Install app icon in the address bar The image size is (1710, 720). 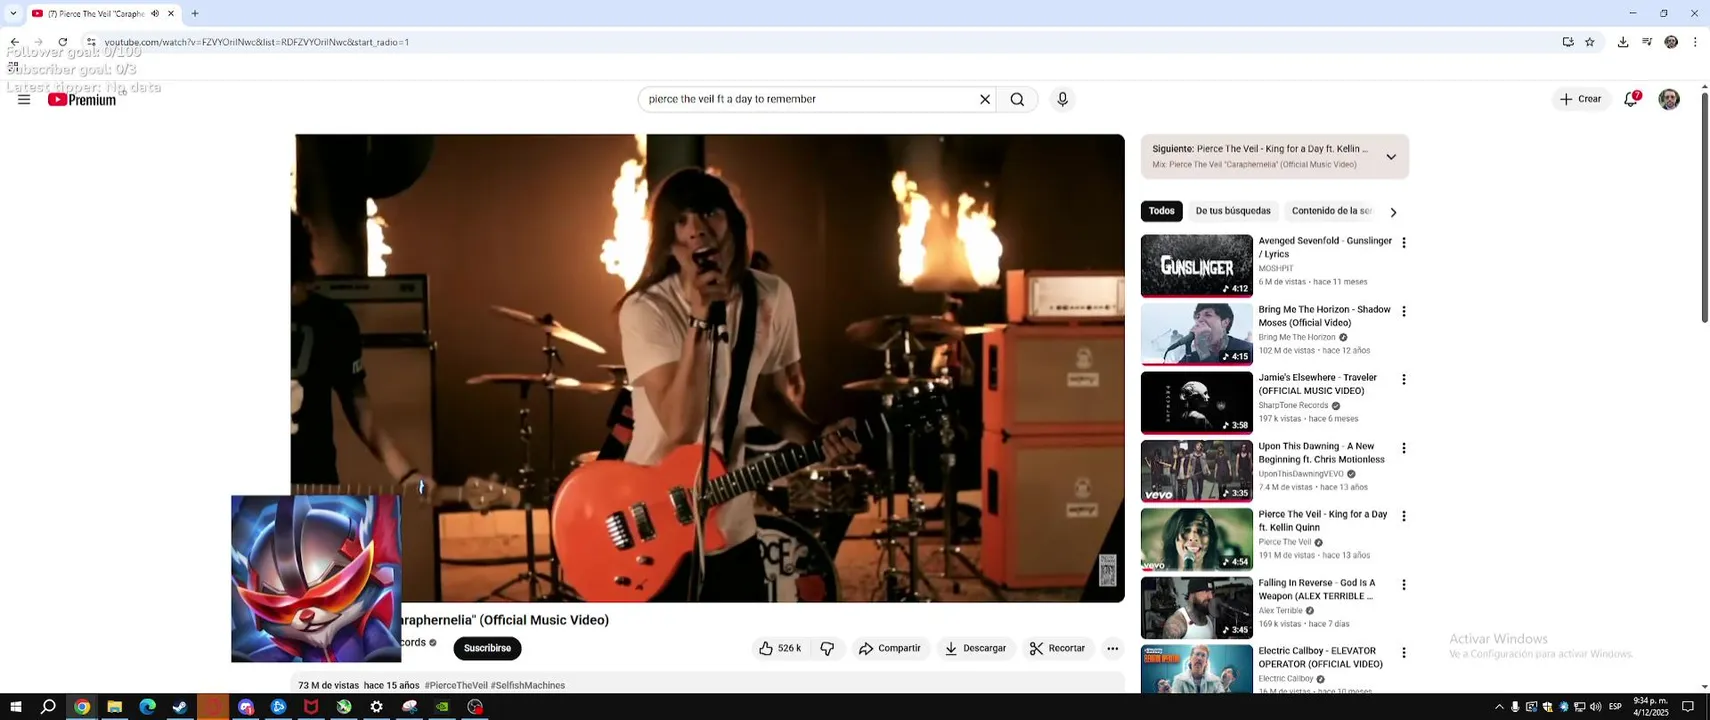tap(1568, 42)
